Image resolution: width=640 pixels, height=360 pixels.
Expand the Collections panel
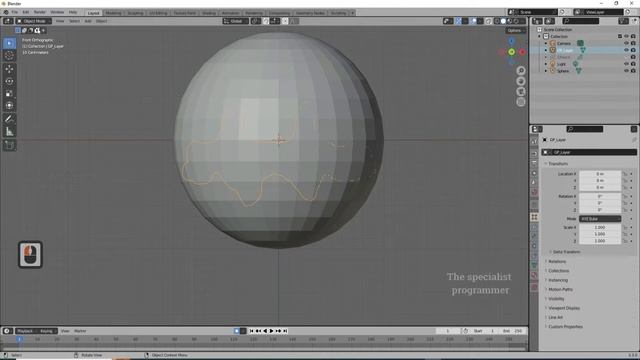pos(558,271)
